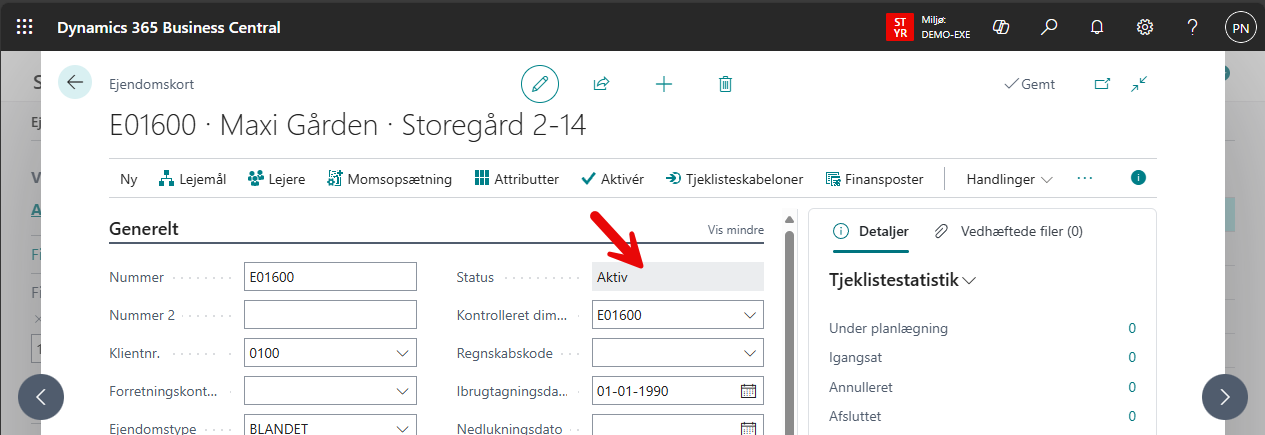Open the notifications bell

[x=1097, y=27]
